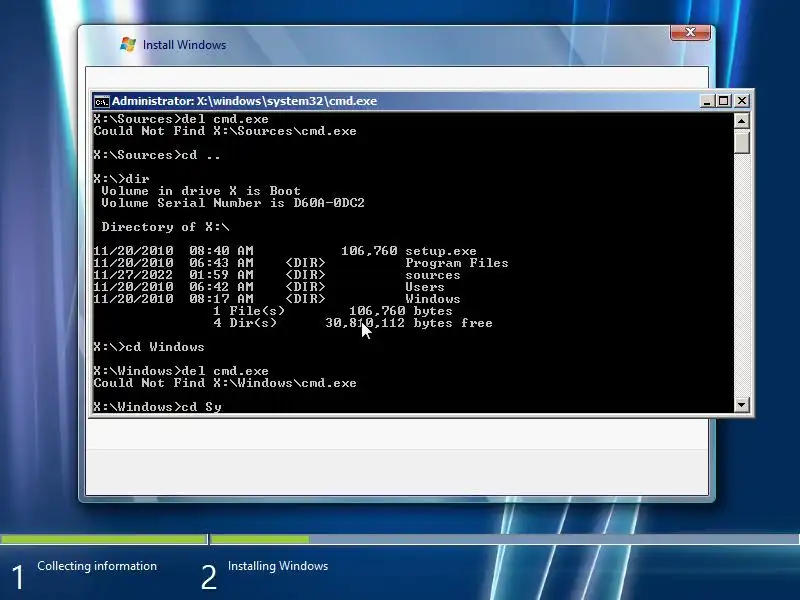Click 'X:\Windows>del cmd.exe' command line
Image resolution: width=800 pixels, height=600 pixels.
pyautogui.click(x=181, y=371)
